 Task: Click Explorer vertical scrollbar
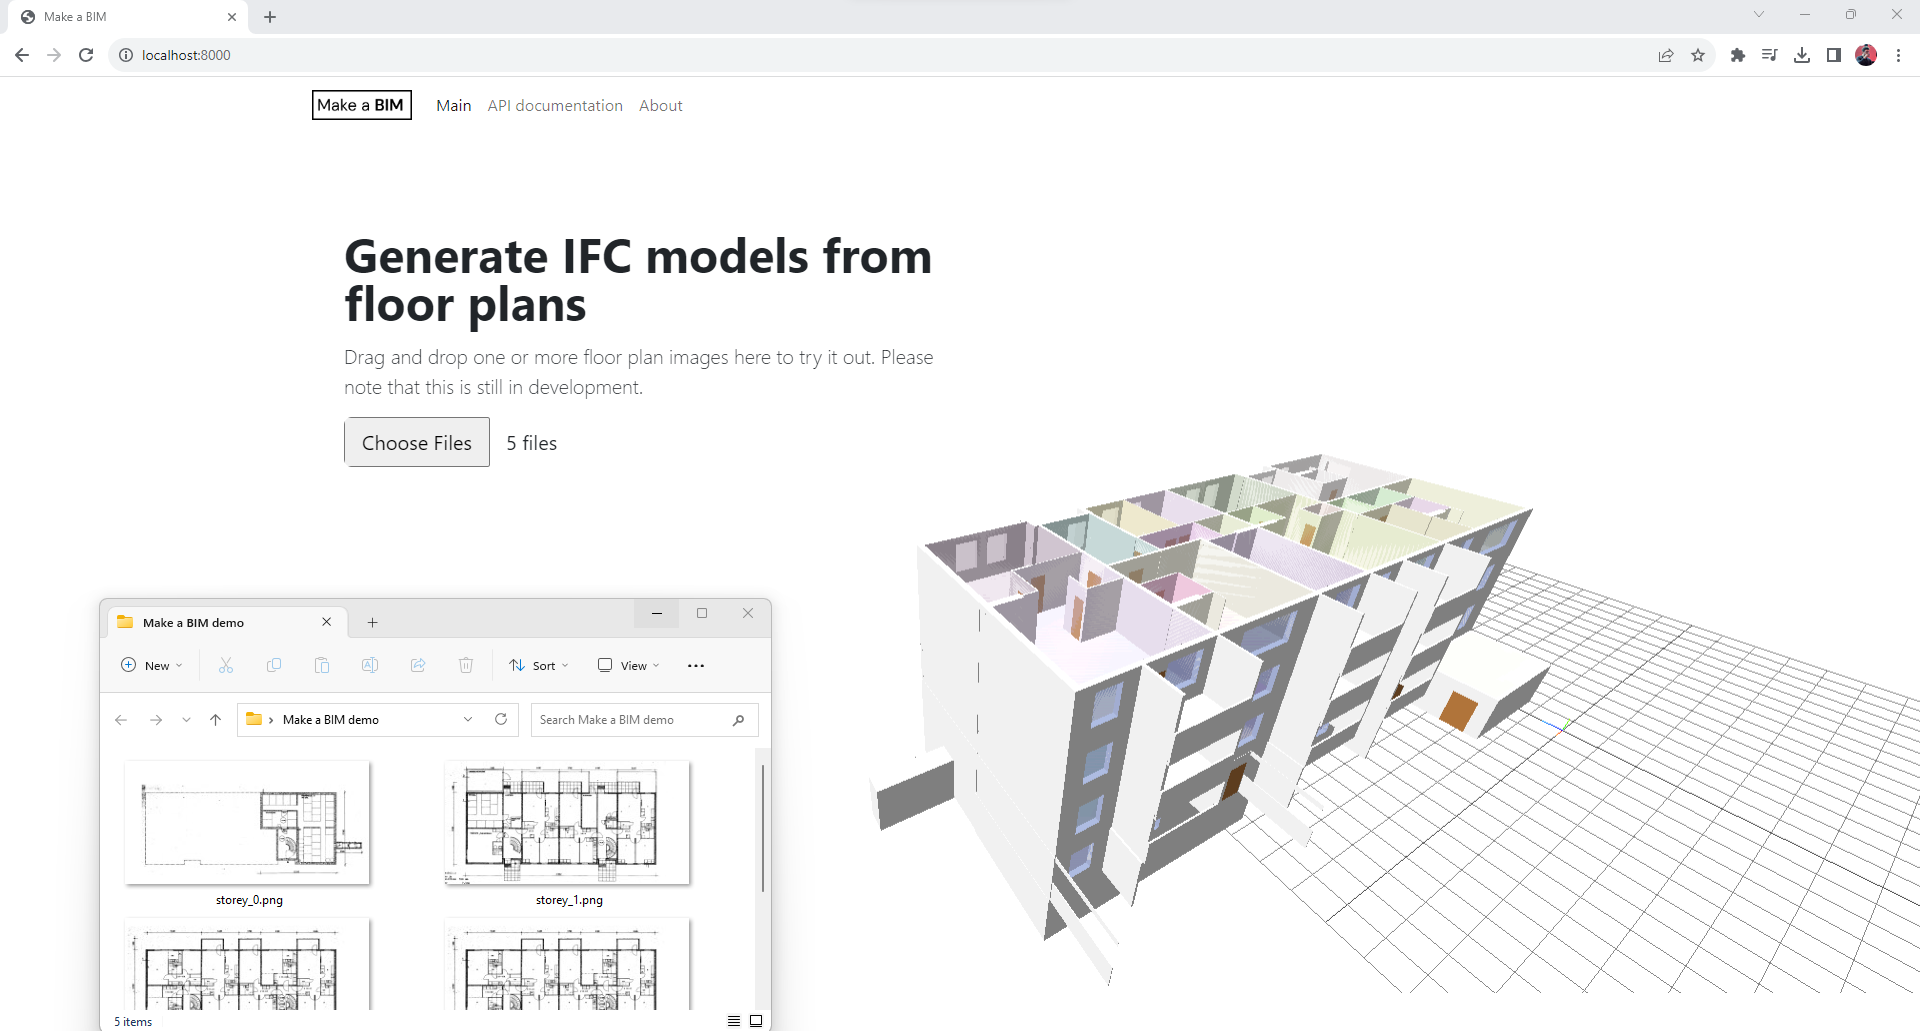click(763, 828)
